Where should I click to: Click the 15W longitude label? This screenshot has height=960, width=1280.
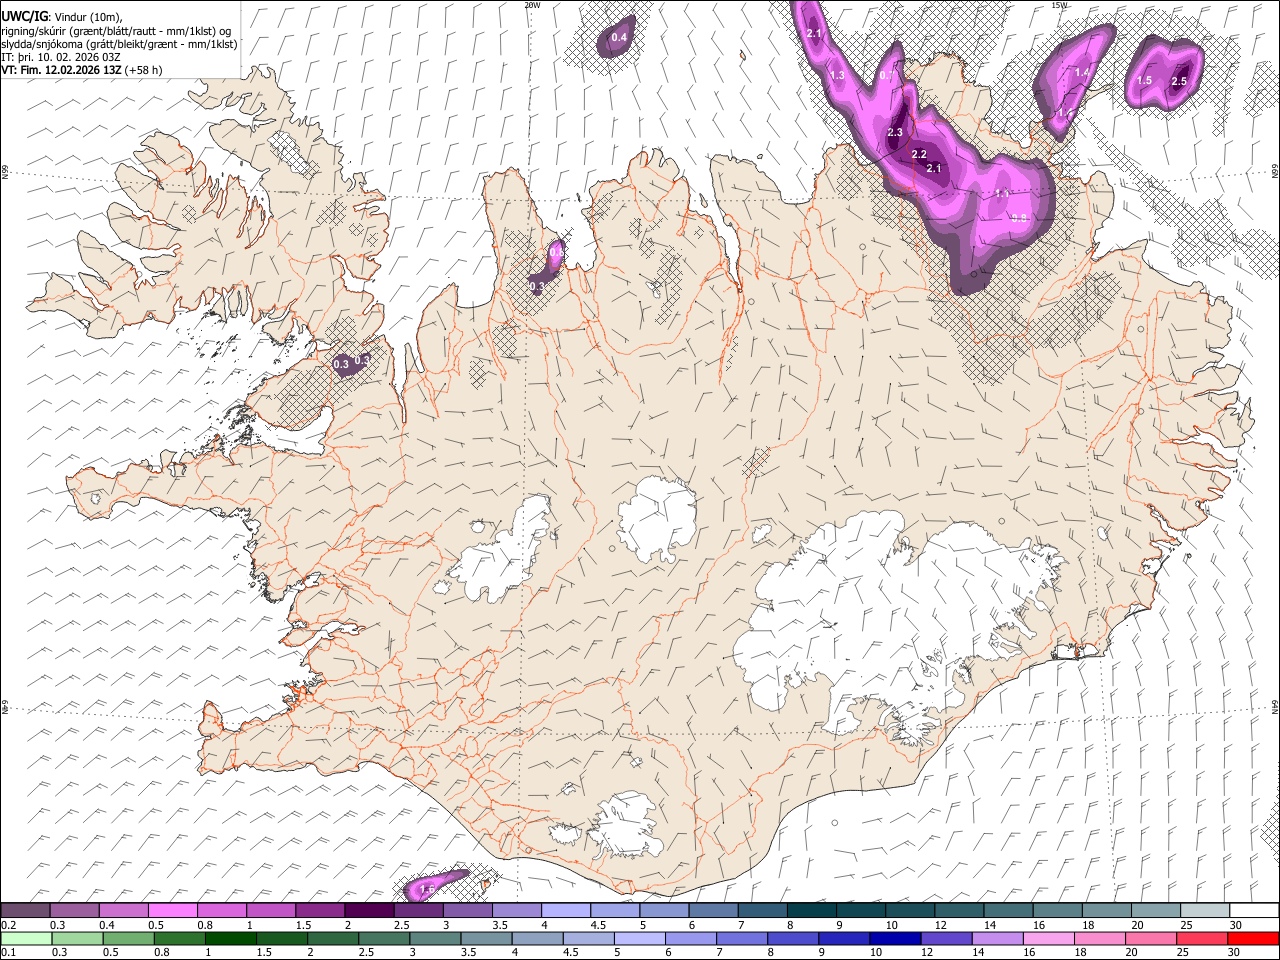[x=1059, y=5]
